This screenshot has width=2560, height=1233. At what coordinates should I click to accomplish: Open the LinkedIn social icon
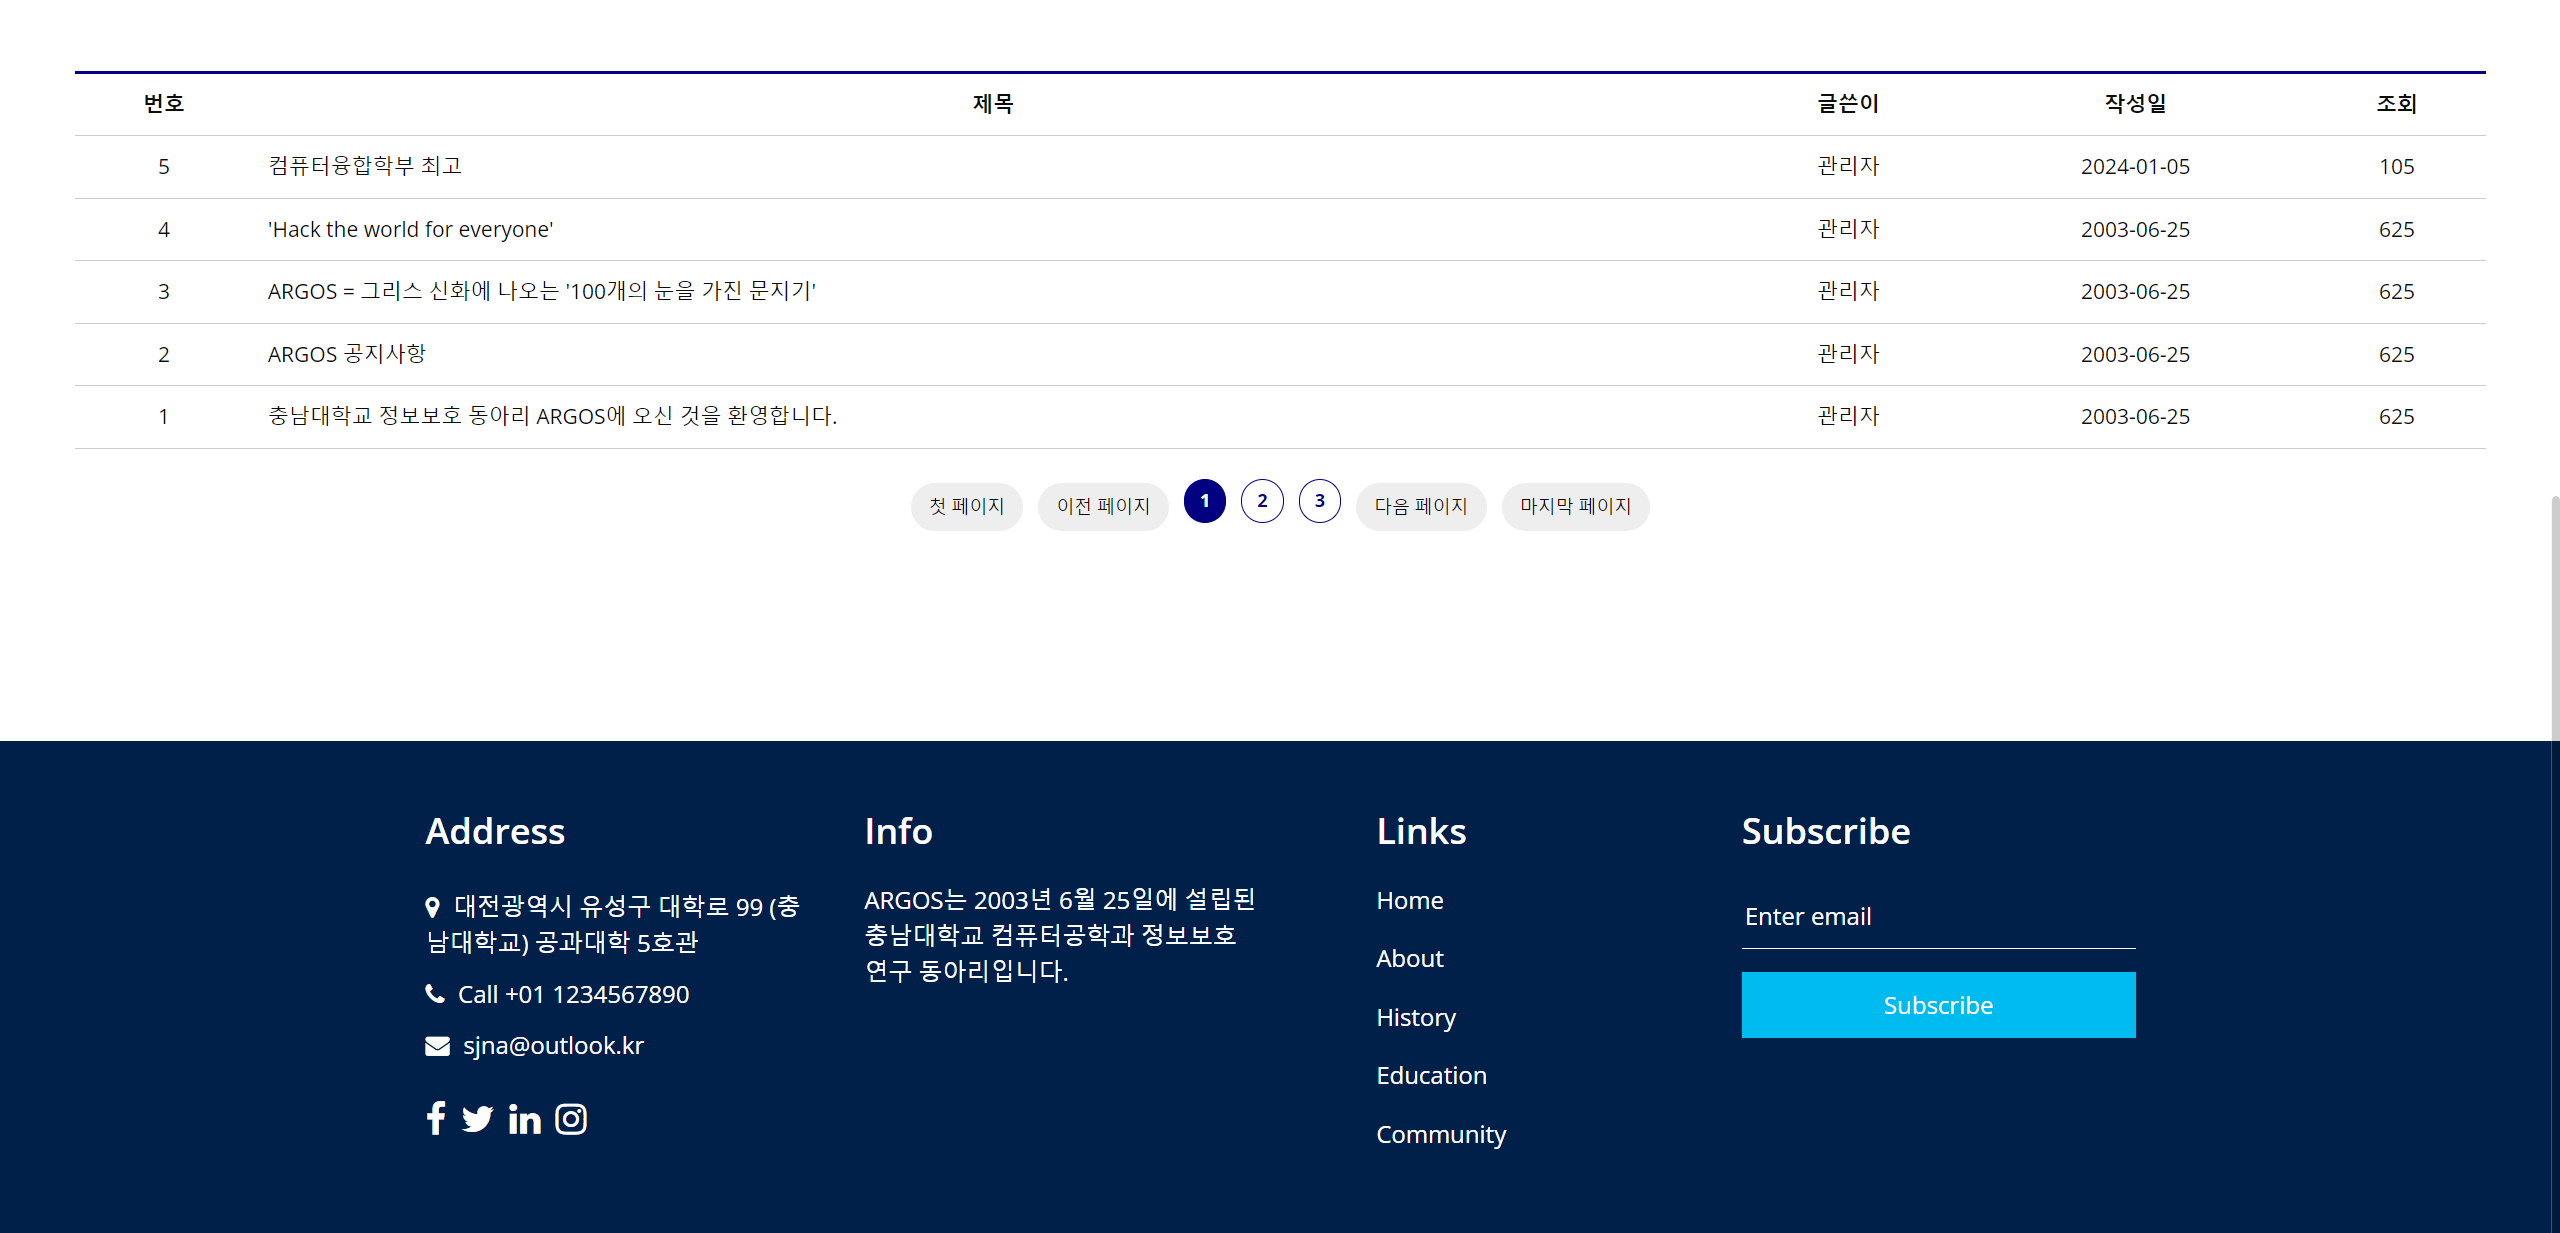524,1119
